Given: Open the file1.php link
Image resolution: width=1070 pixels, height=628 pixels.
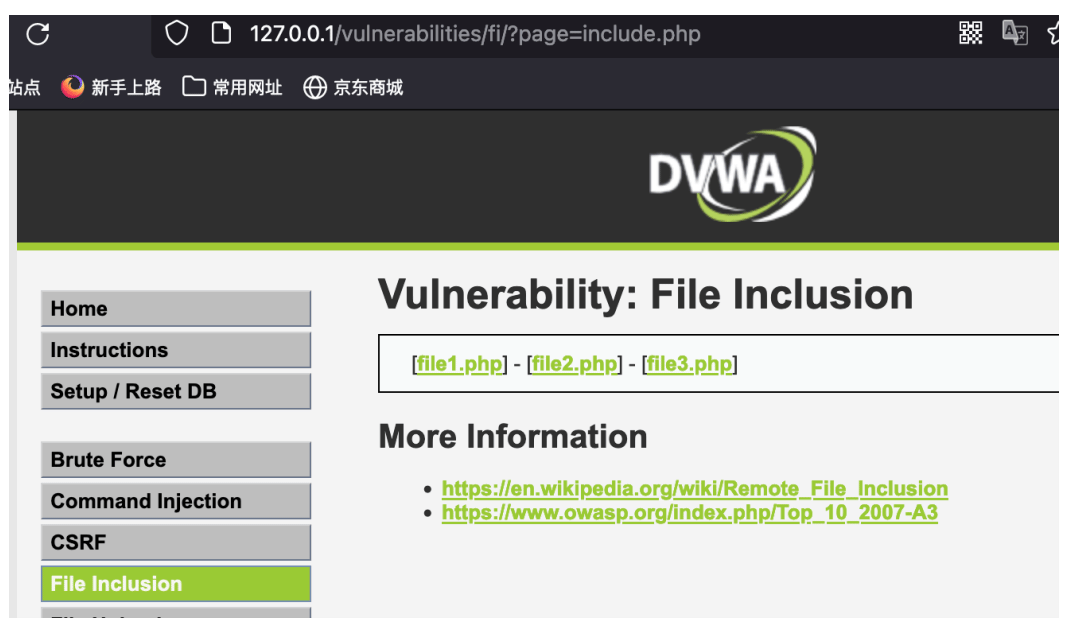Looking at the screenshot, I should [460, 364].
